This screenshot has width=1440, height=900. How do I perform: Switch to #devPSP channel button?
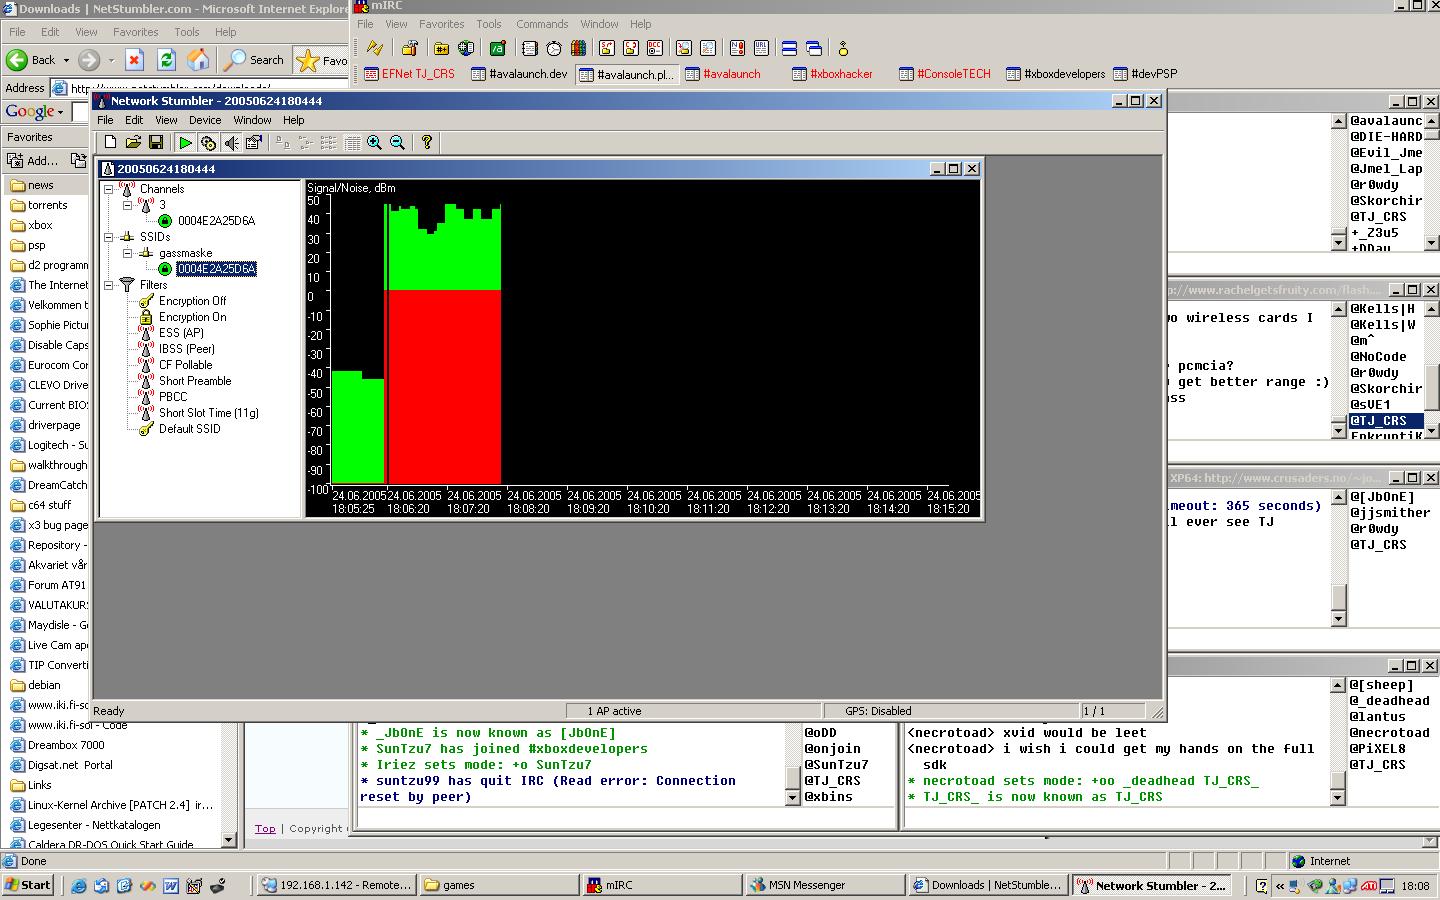tap(1145, 74)
